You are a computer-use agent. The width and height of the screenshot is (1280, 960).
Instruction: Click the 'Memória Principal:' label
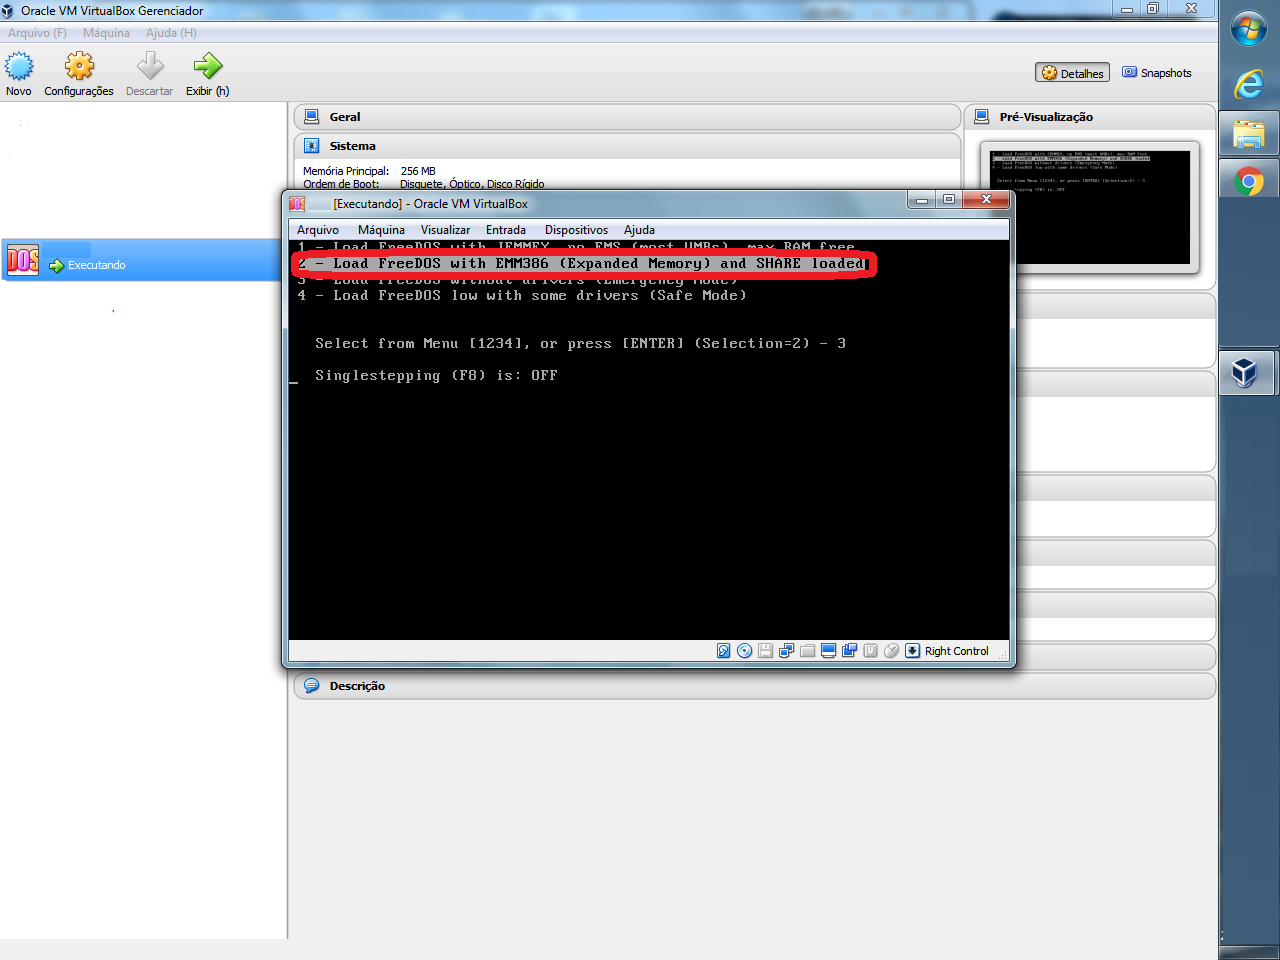(346, 171)
